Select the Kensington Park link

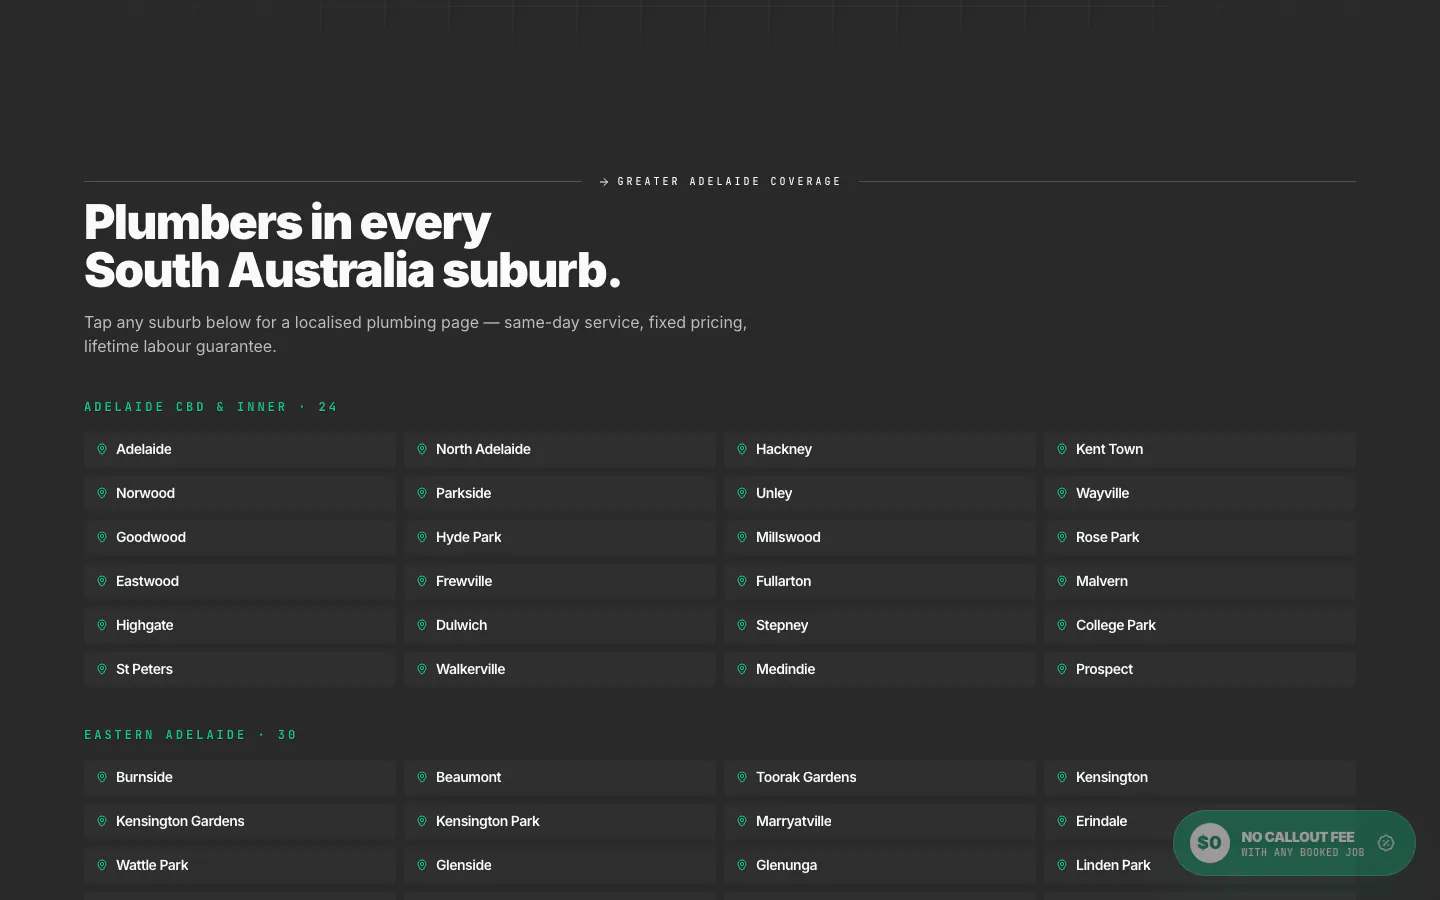point(560,821)
